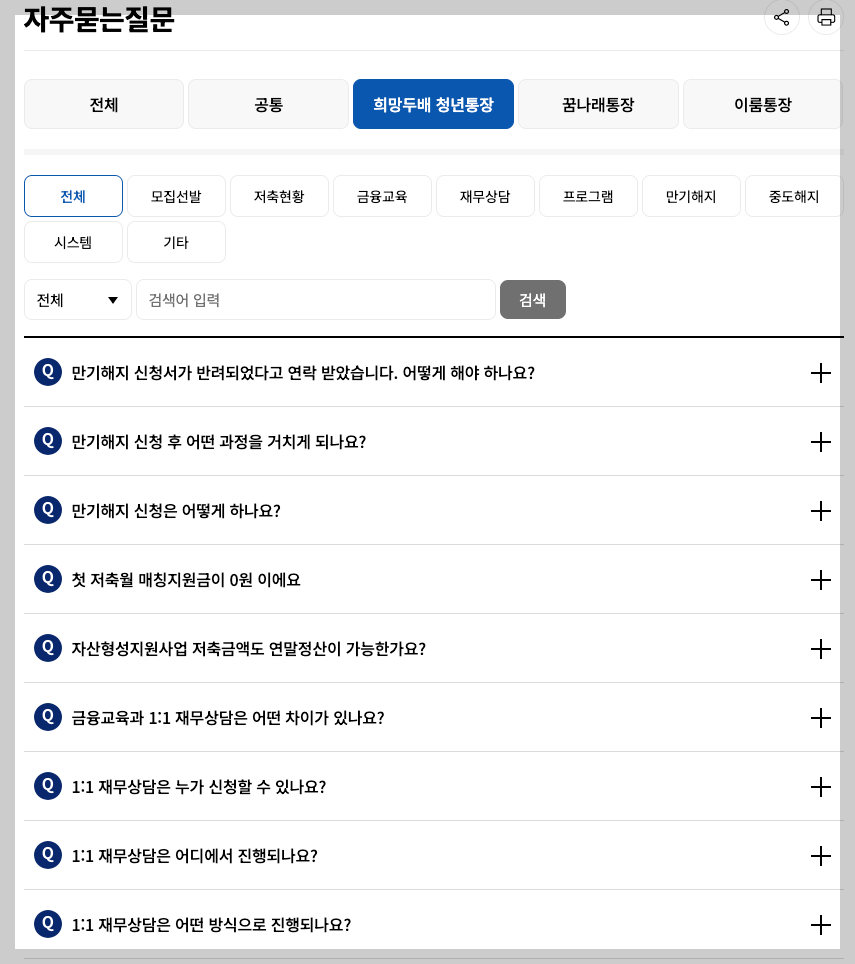Open question text 만기해지 신청은 어떻게 하나요?
The height and width of the screenshot is (964, 855).
[x=176, y=510]
